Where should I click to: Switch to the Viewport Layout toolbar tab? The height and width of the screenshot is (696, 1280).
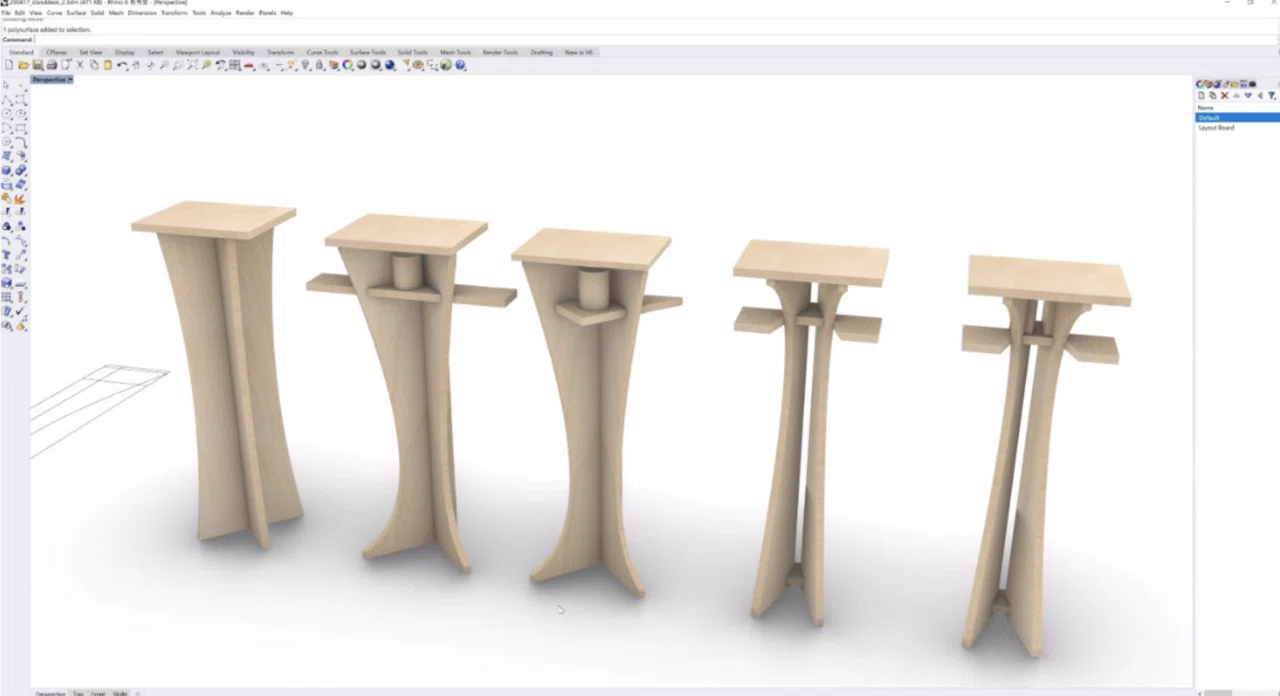coord(198,52)
